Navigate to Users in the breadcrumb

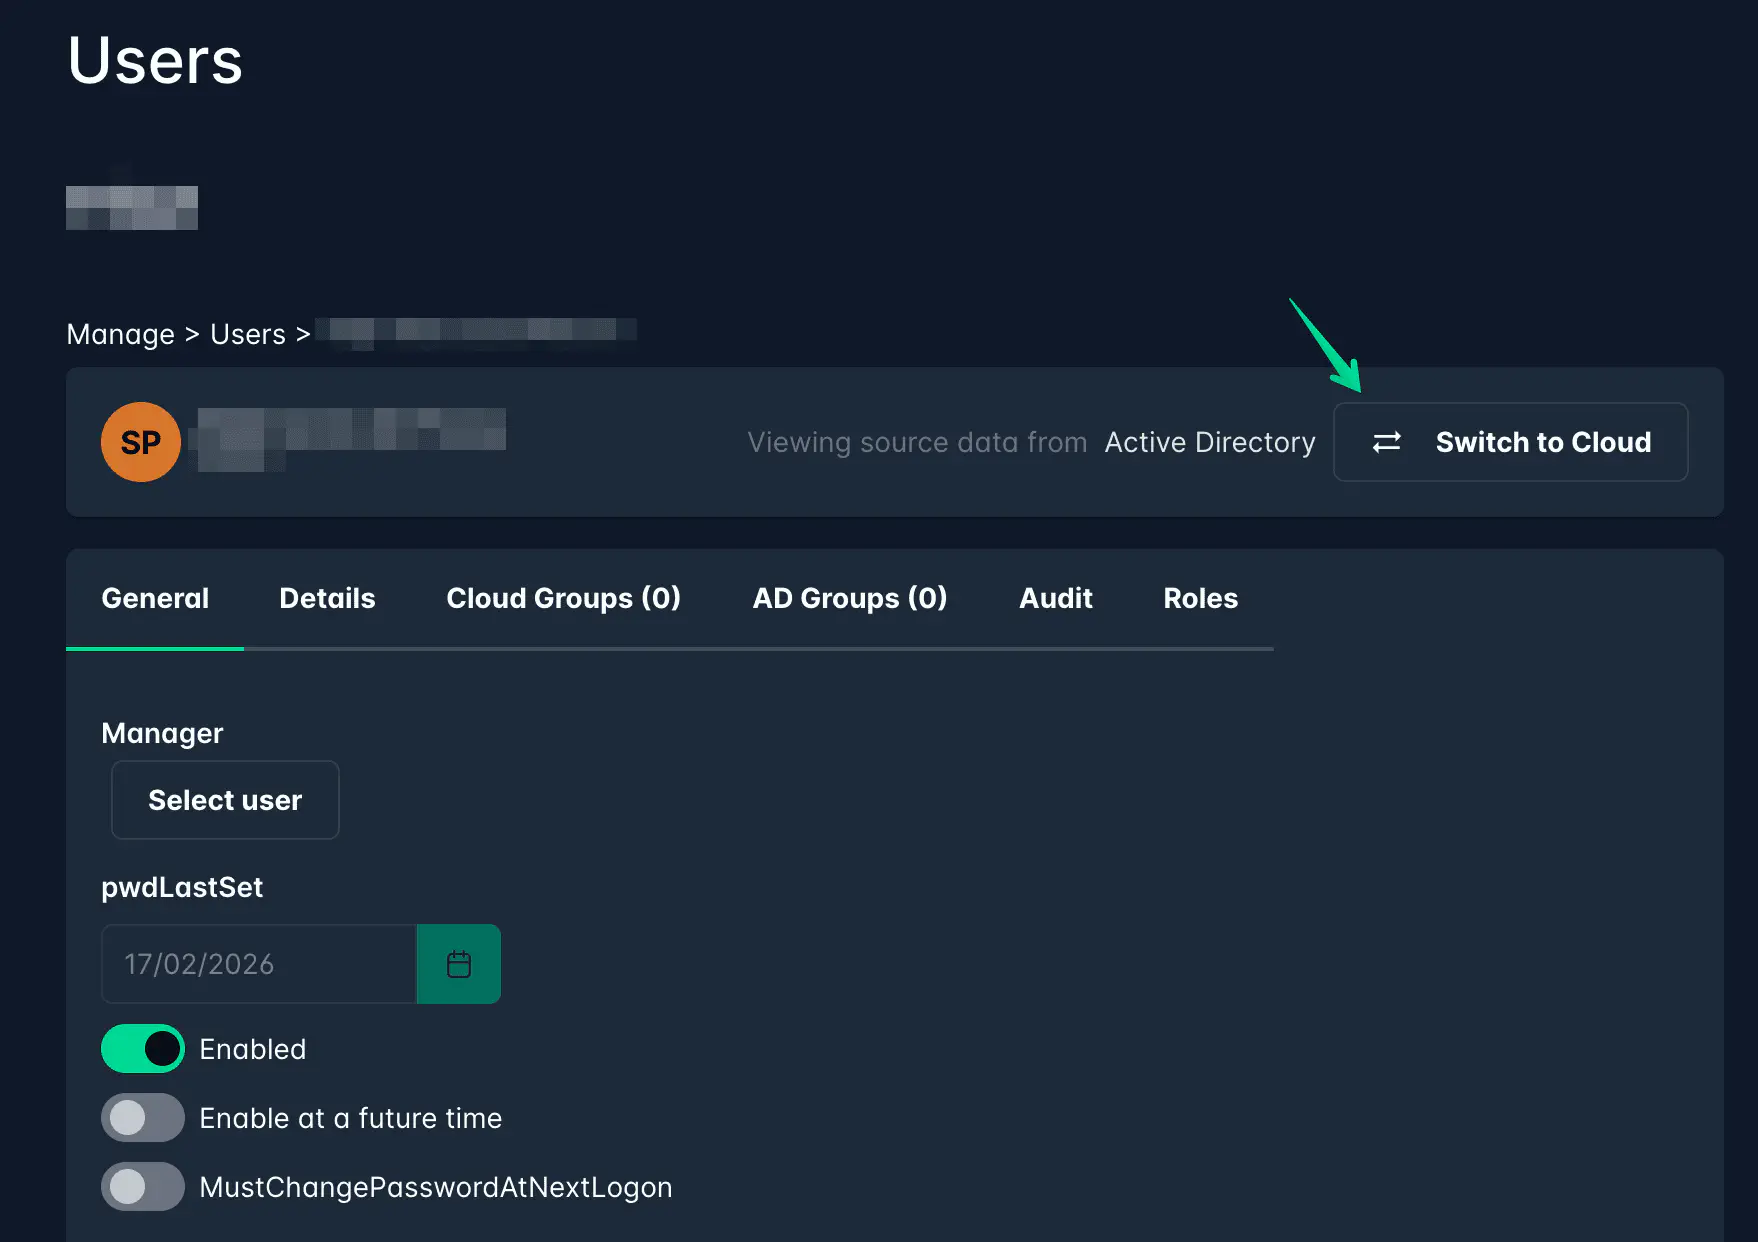tap(248, 334)
